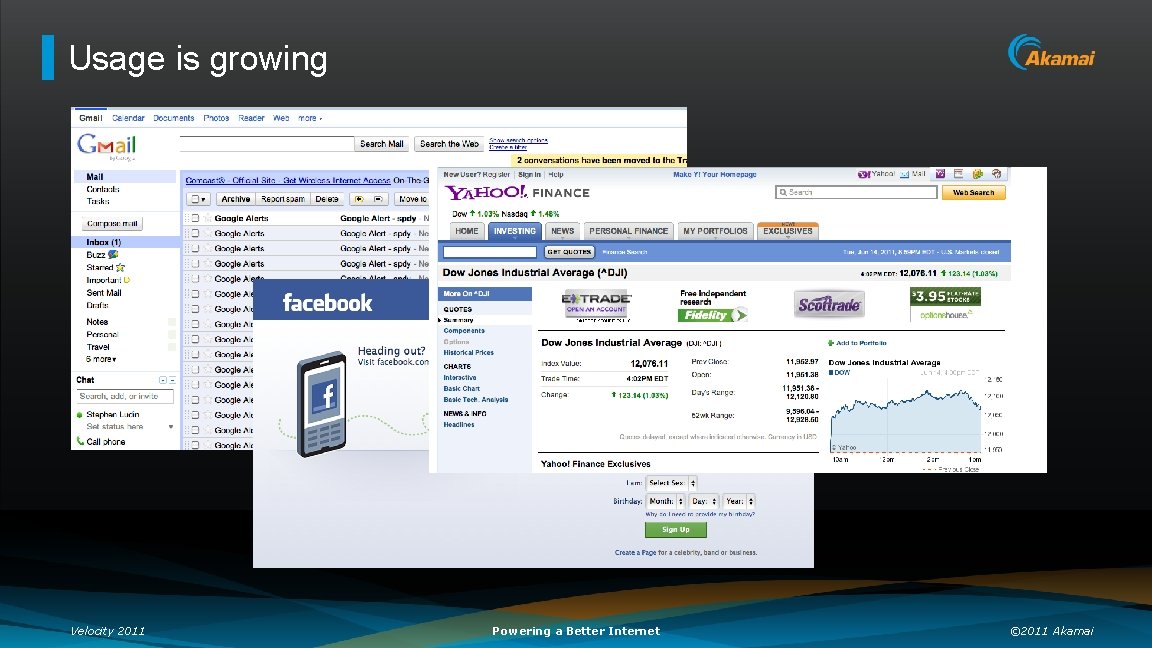1152x648 pixels.
Task: Click the Travel label color square
Action: [x=172, y=347]
